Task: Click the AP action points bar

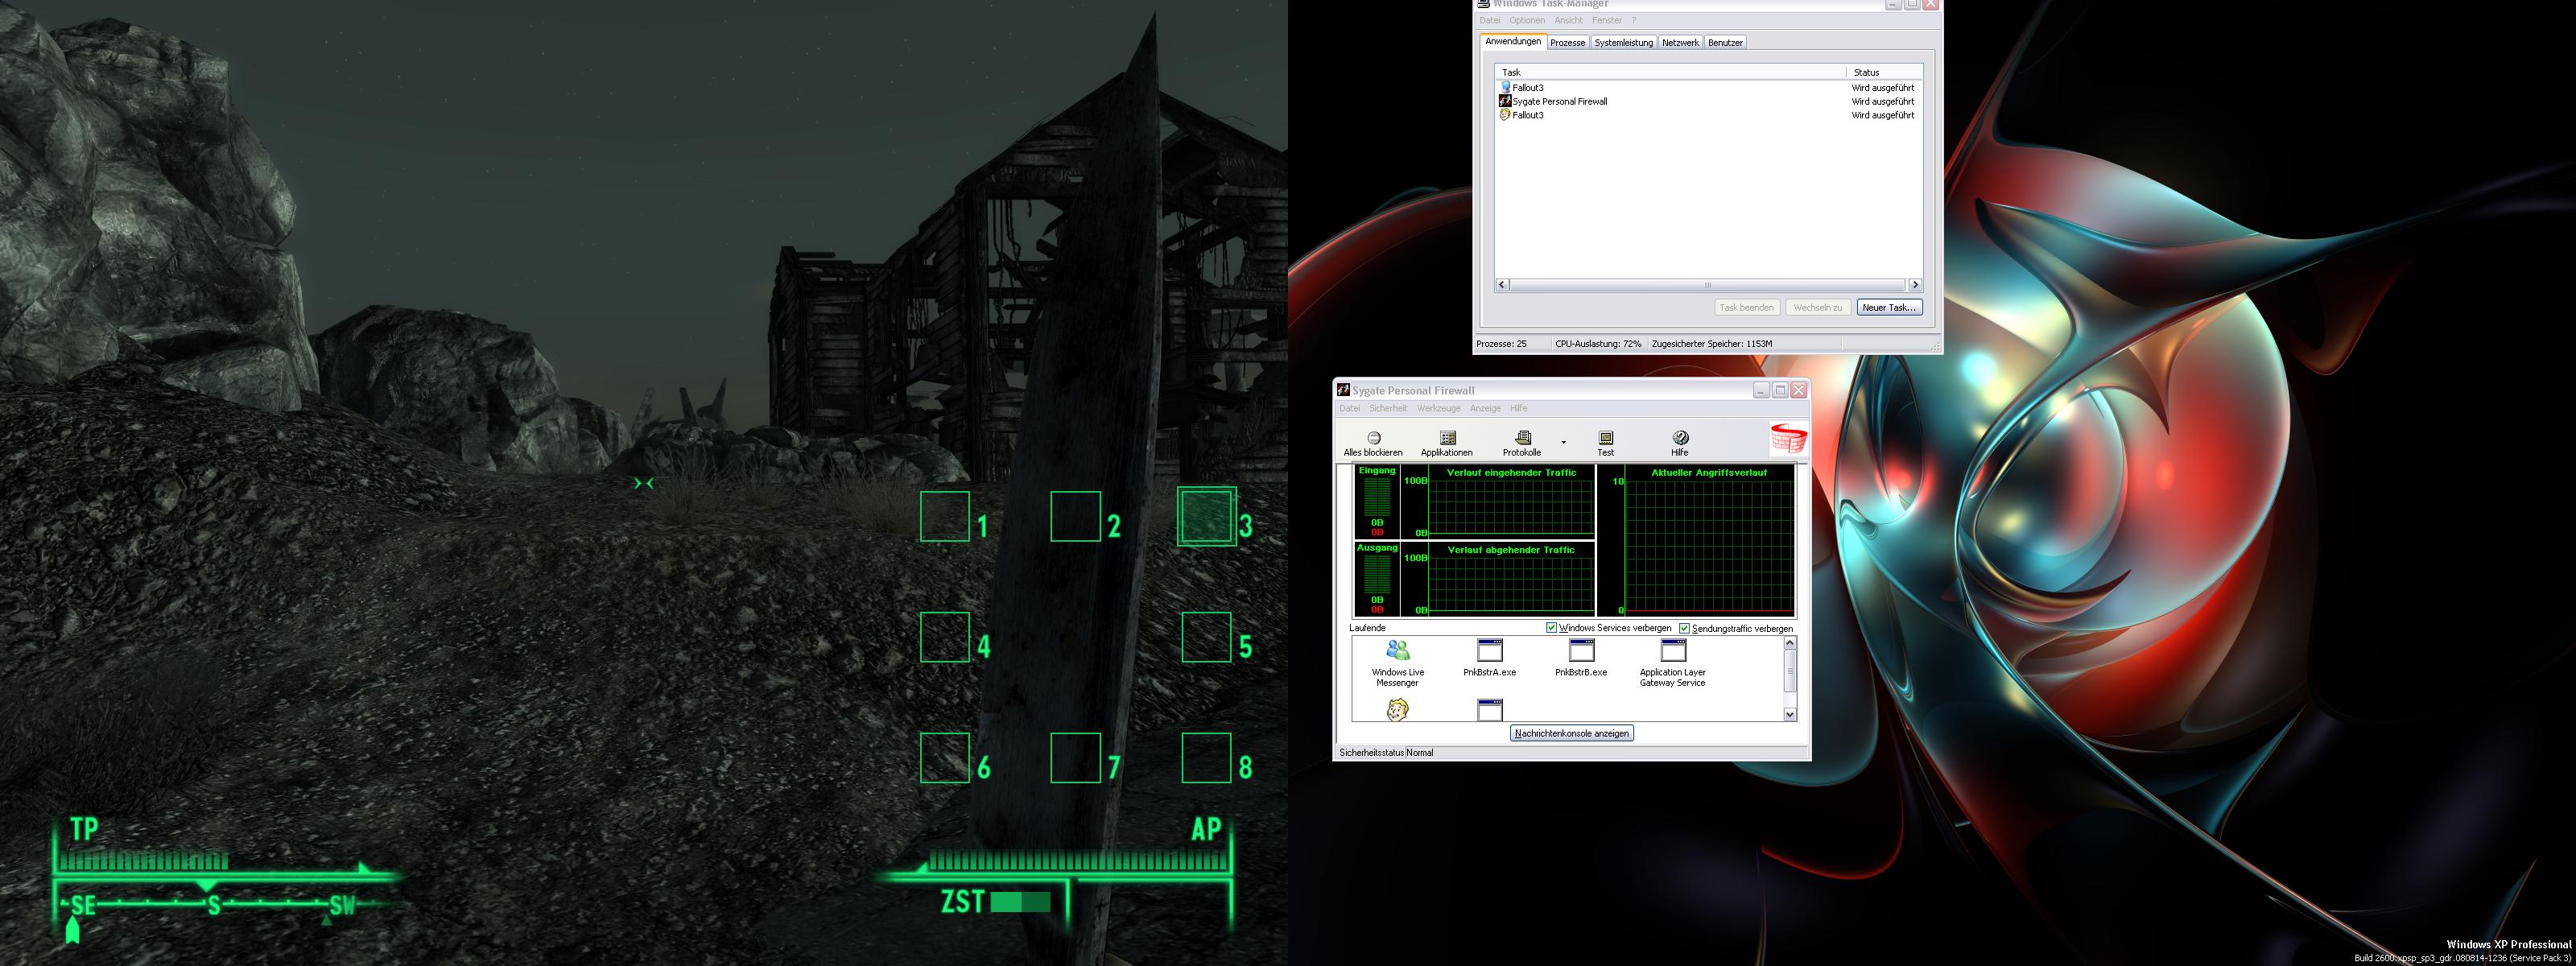Action: 1078,861
